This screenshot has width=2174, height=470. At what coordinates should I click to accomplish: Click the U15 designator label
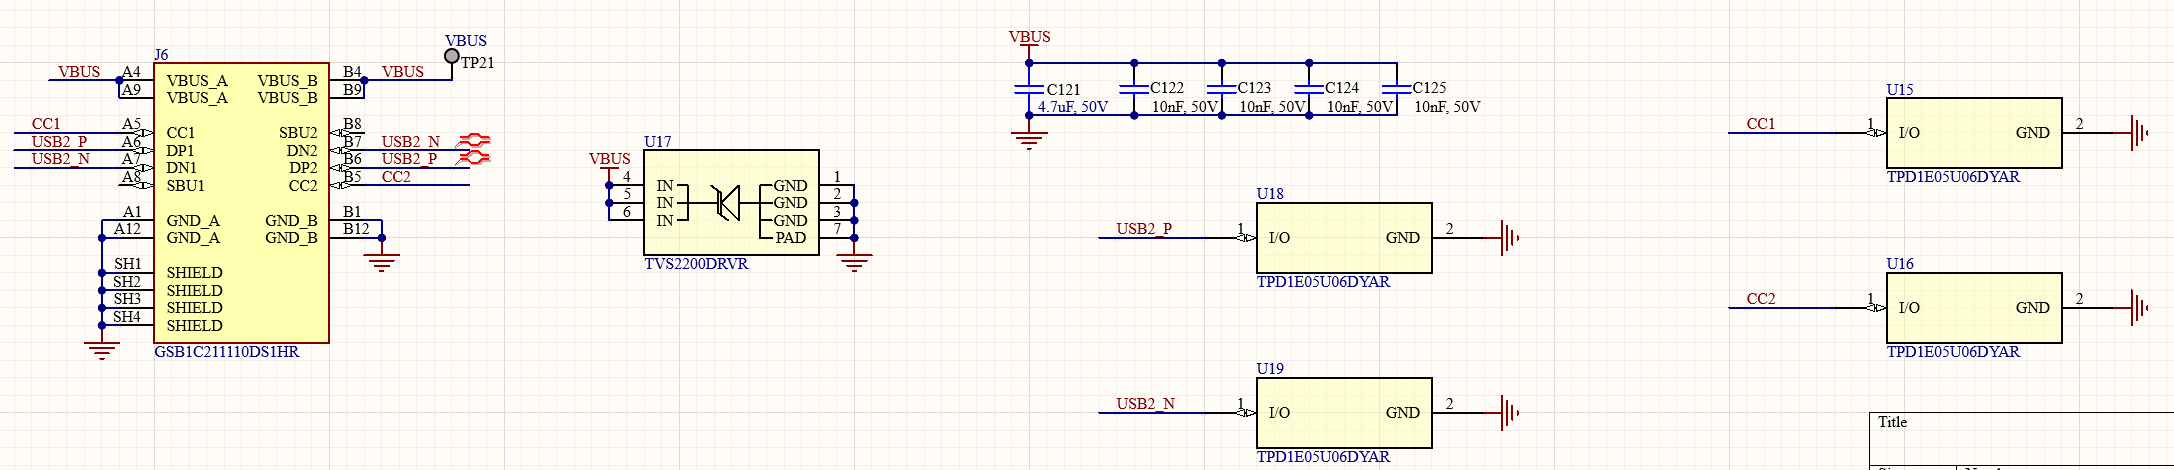pyautogui.click(x=1900, y=90)
